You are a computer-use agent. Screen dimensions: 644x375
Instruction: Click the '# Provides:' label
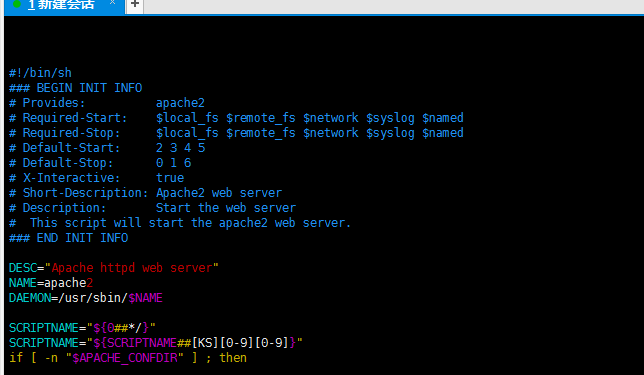47,103
